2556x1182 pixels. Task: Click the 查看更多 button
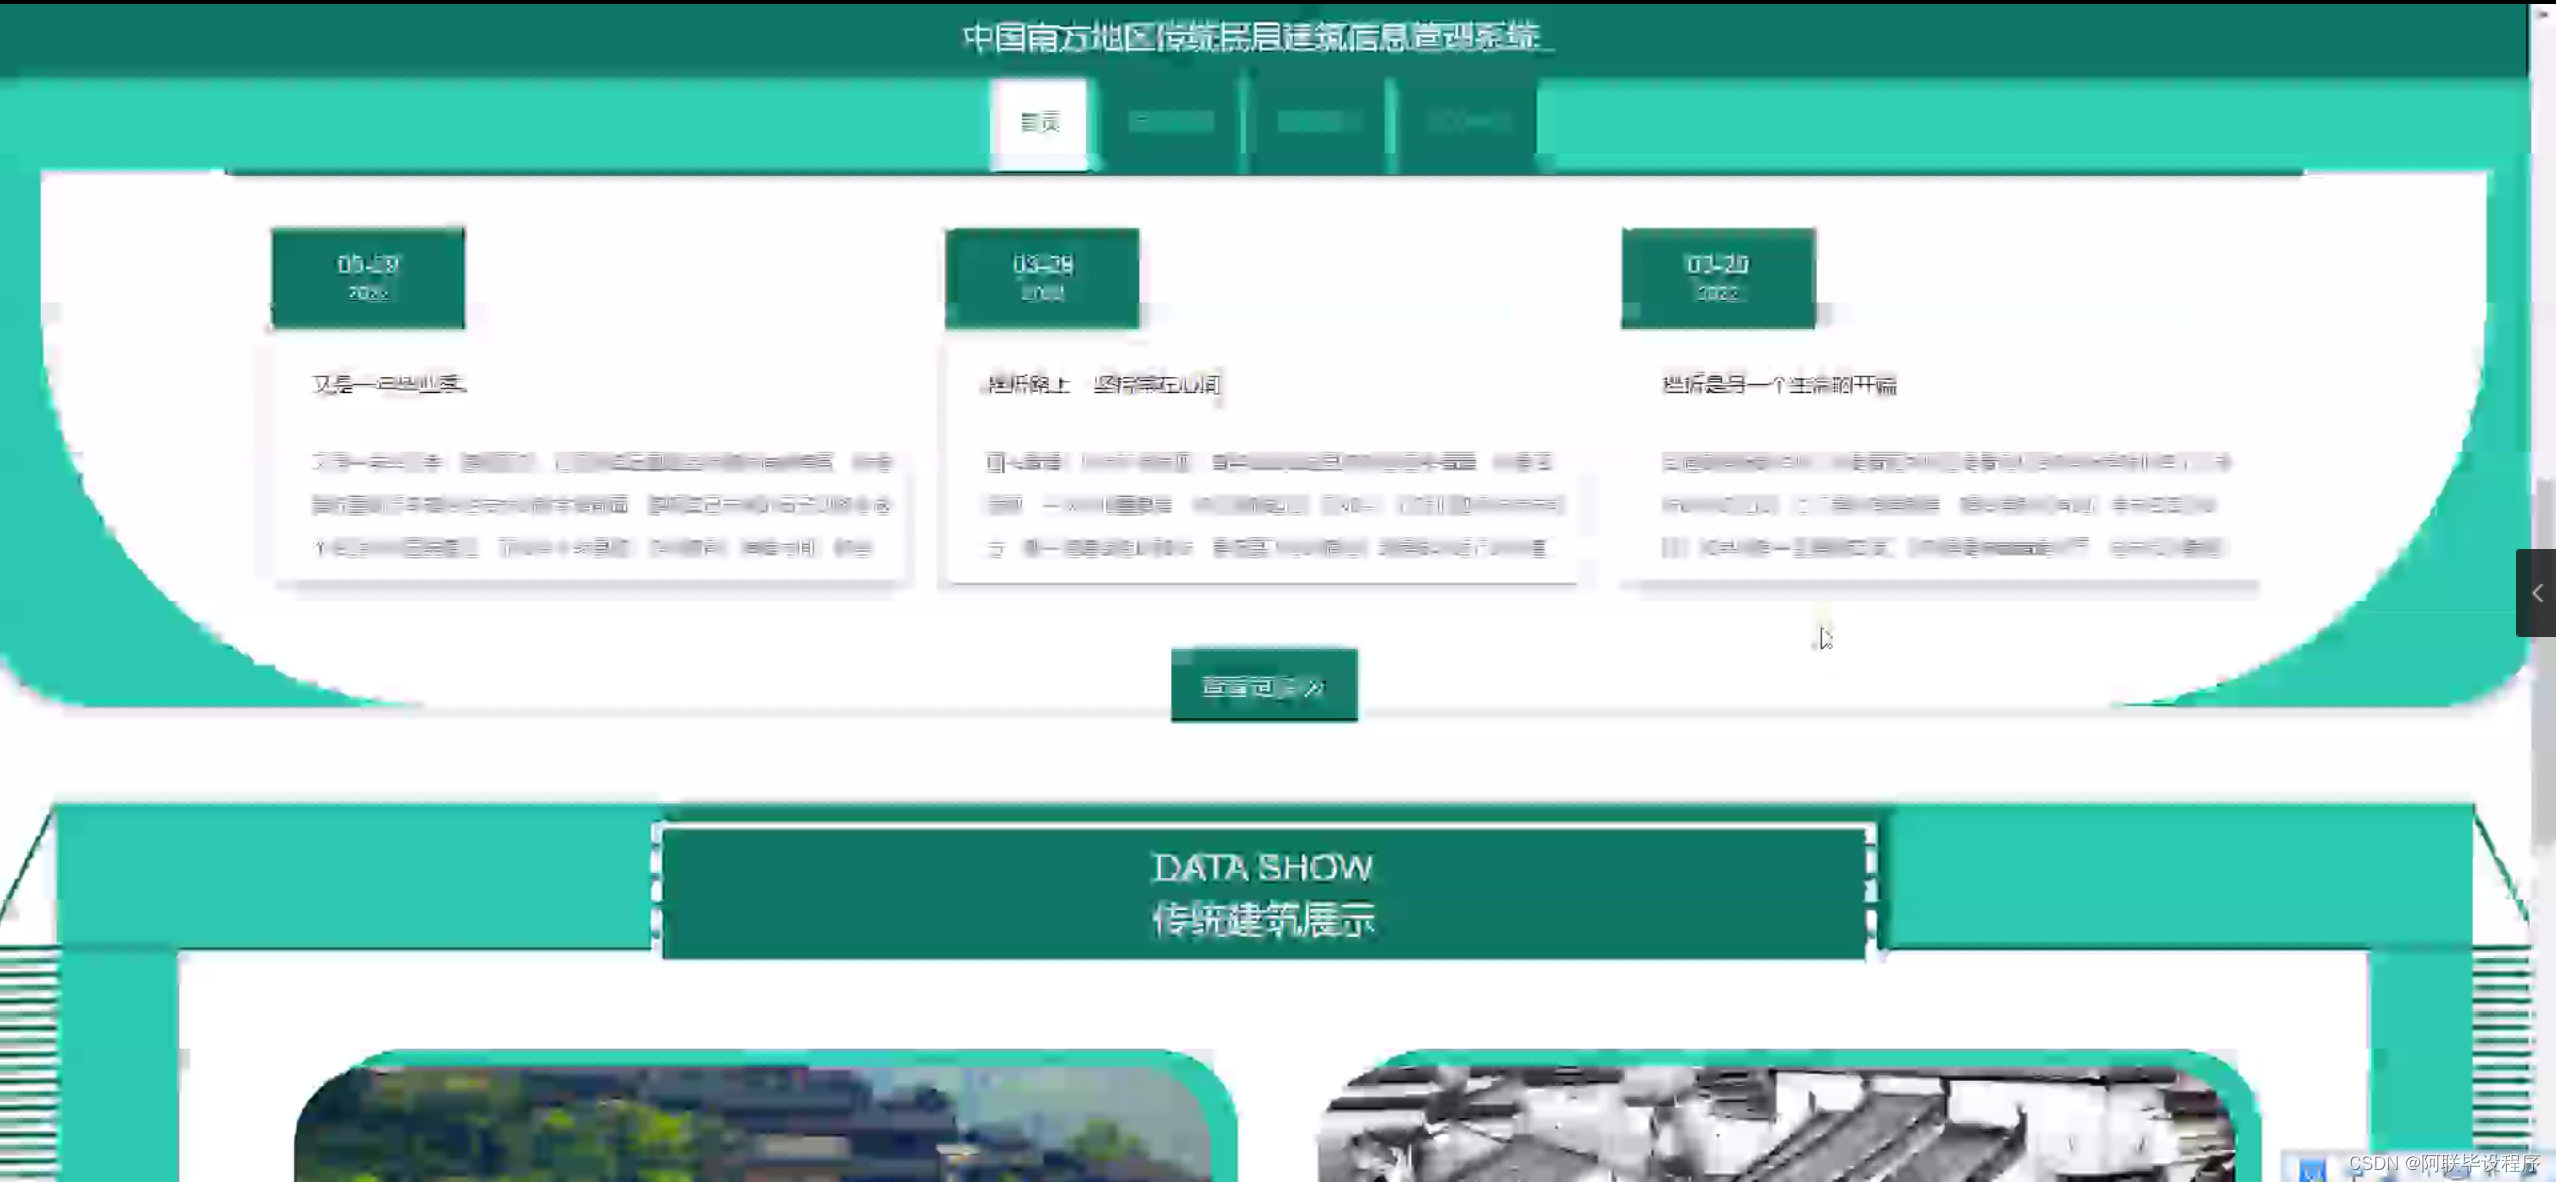point(1263,686)
